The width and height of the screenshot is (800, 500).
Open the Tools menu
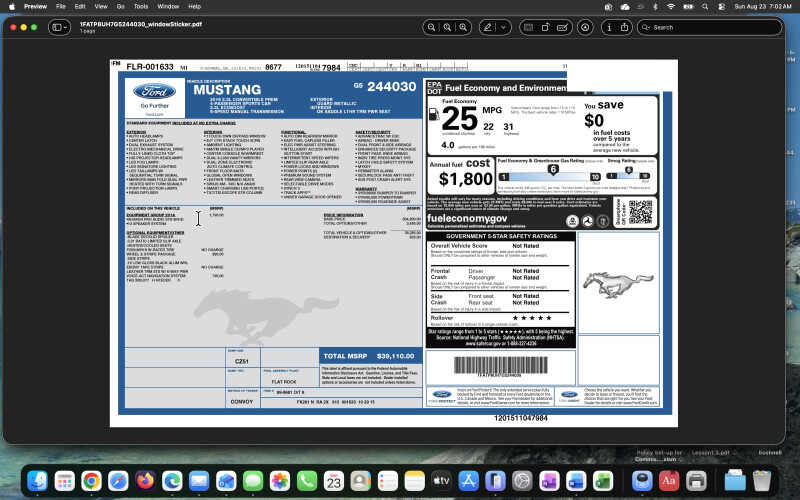pos(141,7)
